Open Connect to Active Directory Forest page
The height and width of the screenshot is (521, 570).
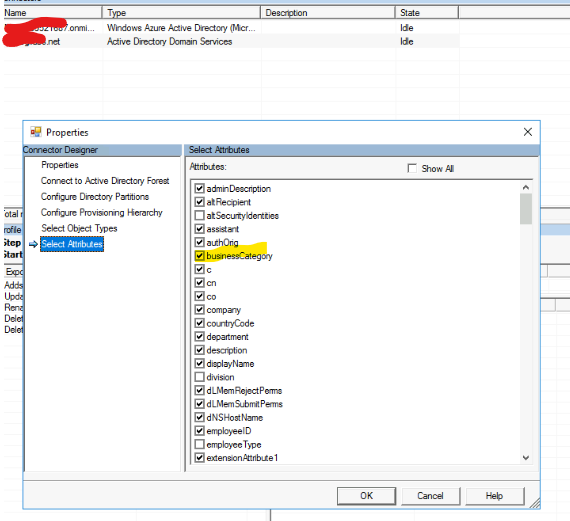(105, 181)
